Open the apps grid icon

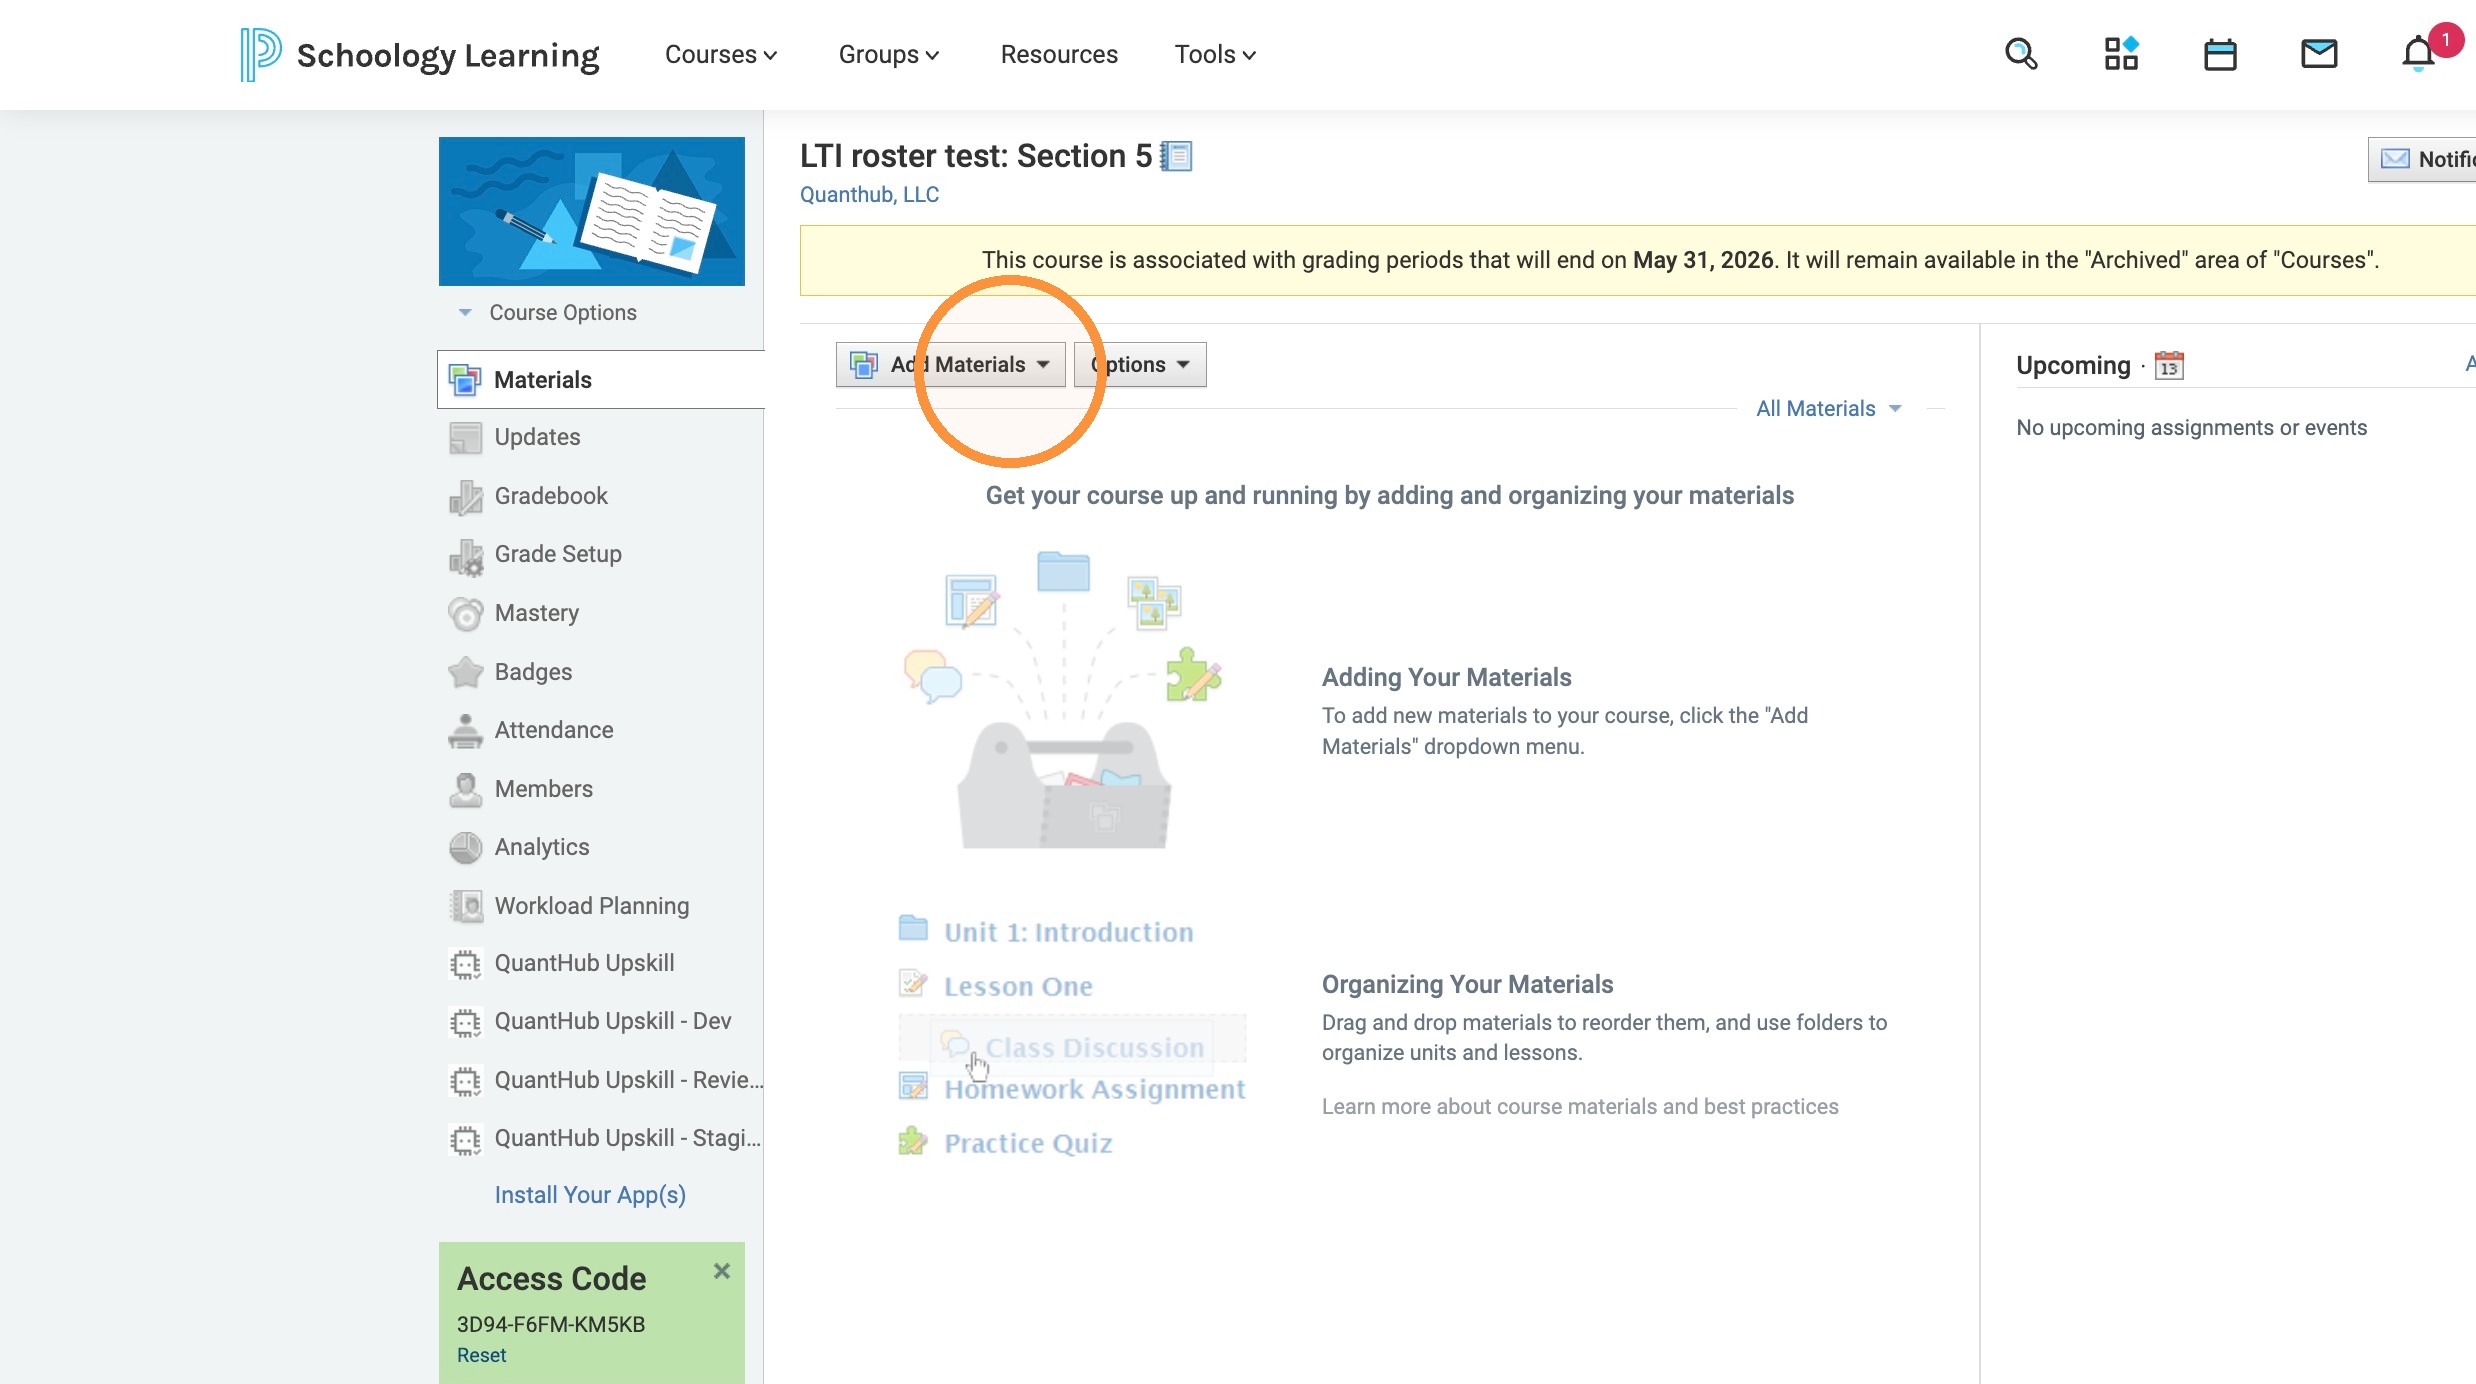click(2121, 54)
